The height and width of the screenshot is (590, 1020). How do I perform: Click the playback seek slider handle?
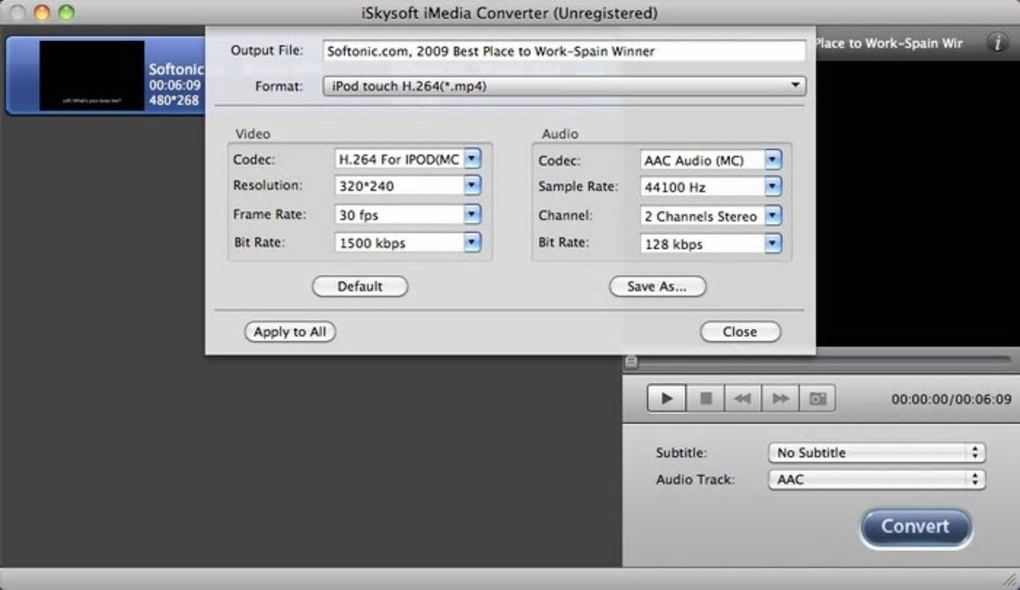(631, 362)
